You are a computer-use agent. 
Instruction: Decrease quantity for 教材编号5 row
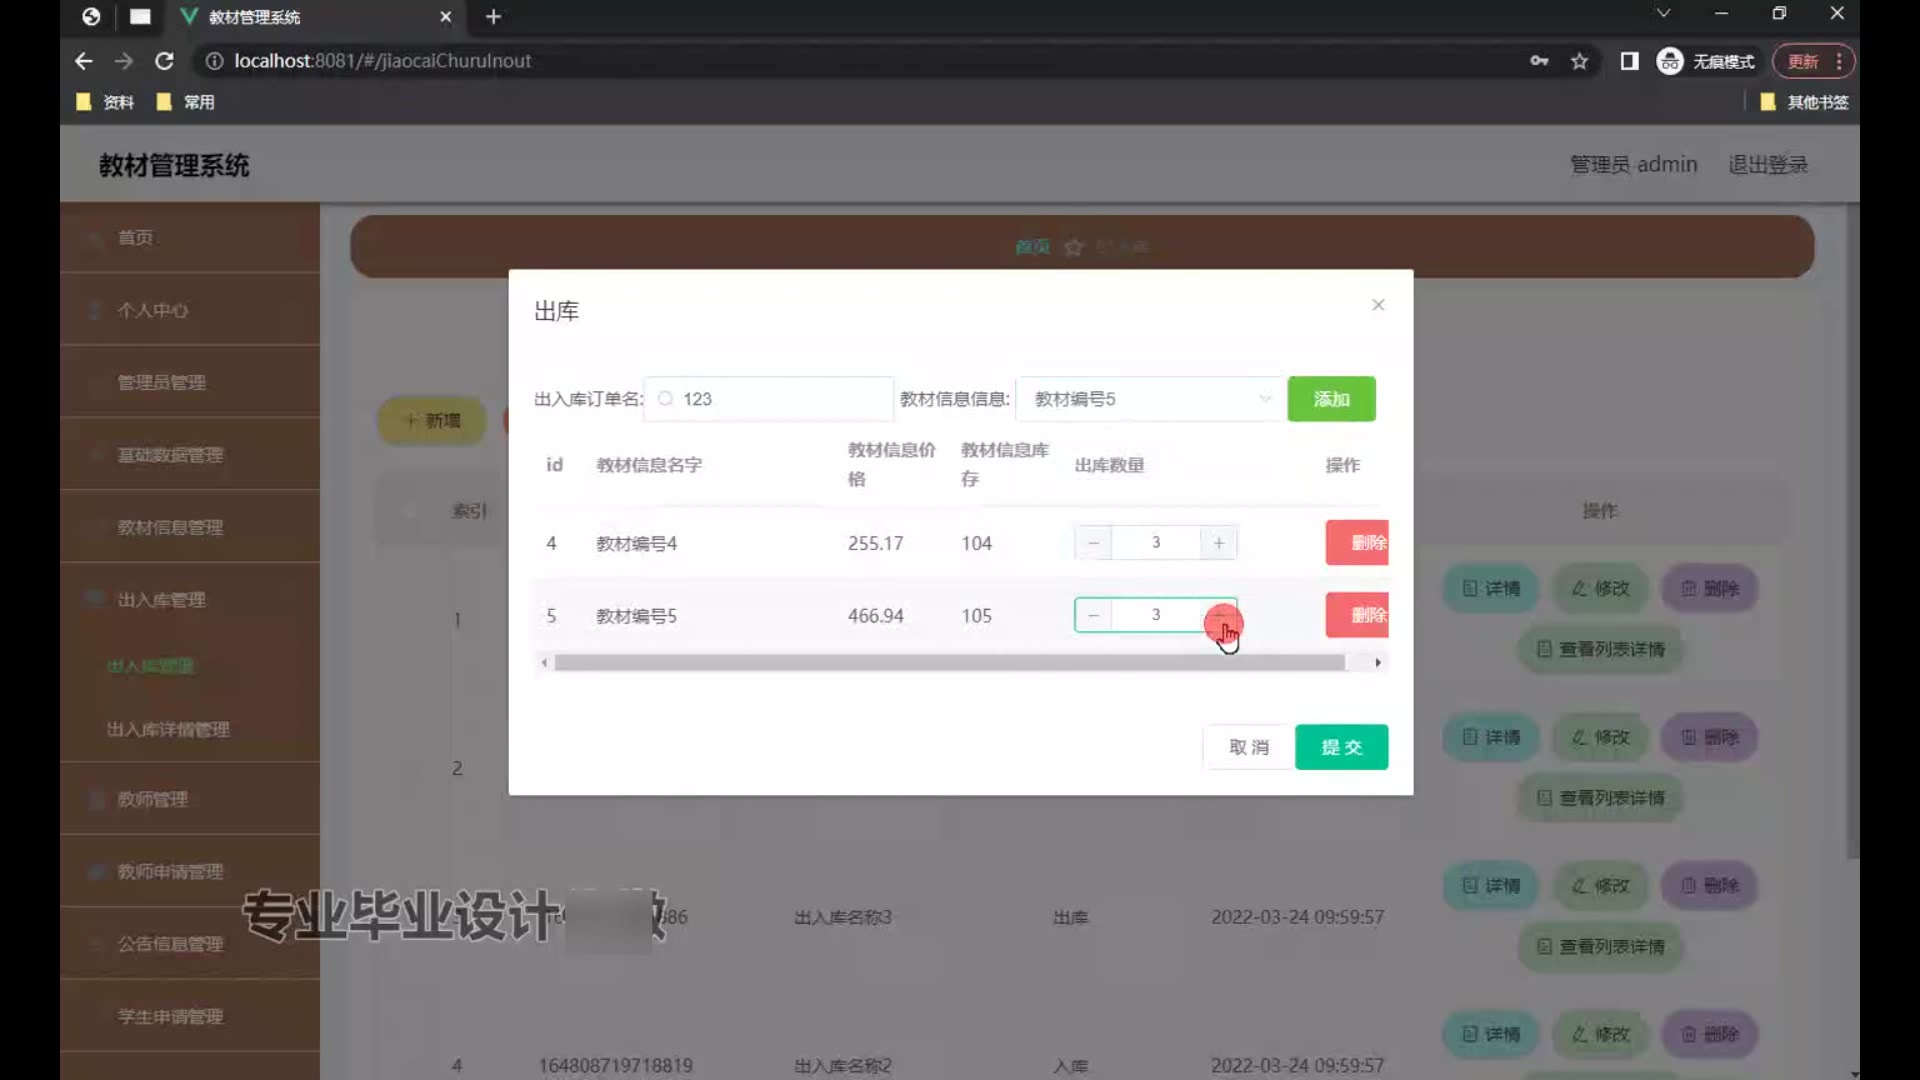(x=1093, y=615)
